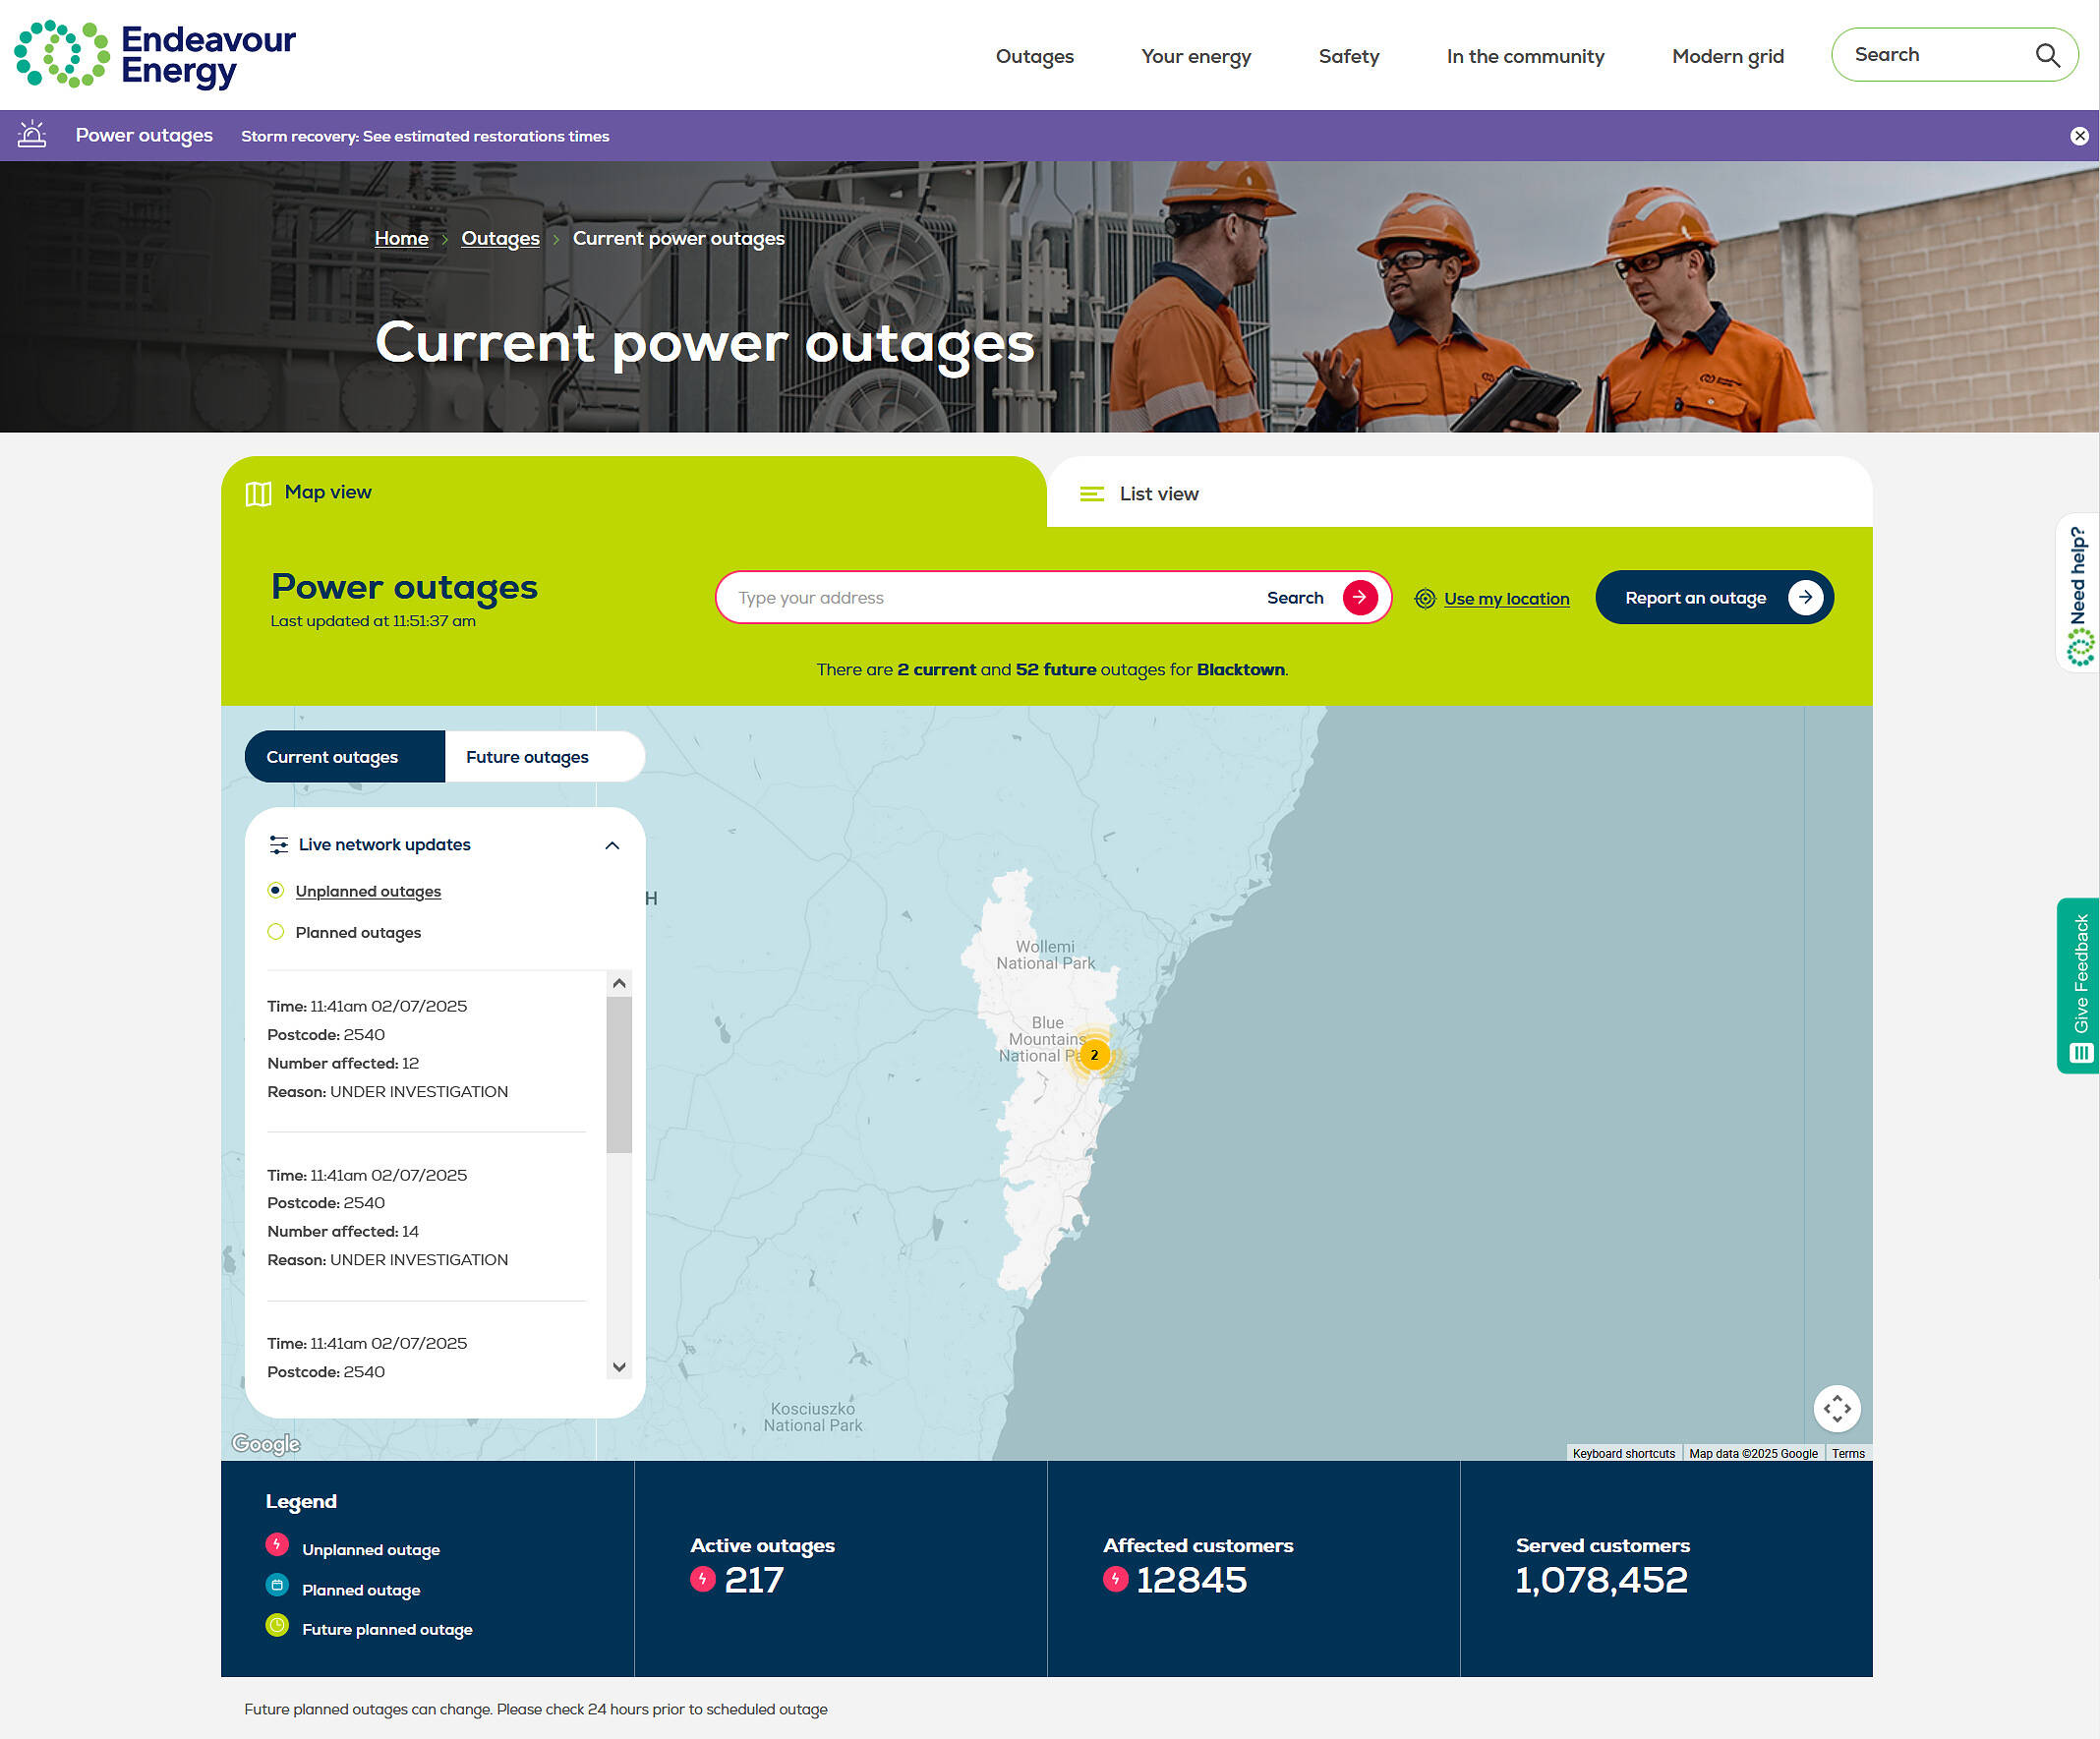Click the red arrow address search button

tap(1359, 597)
